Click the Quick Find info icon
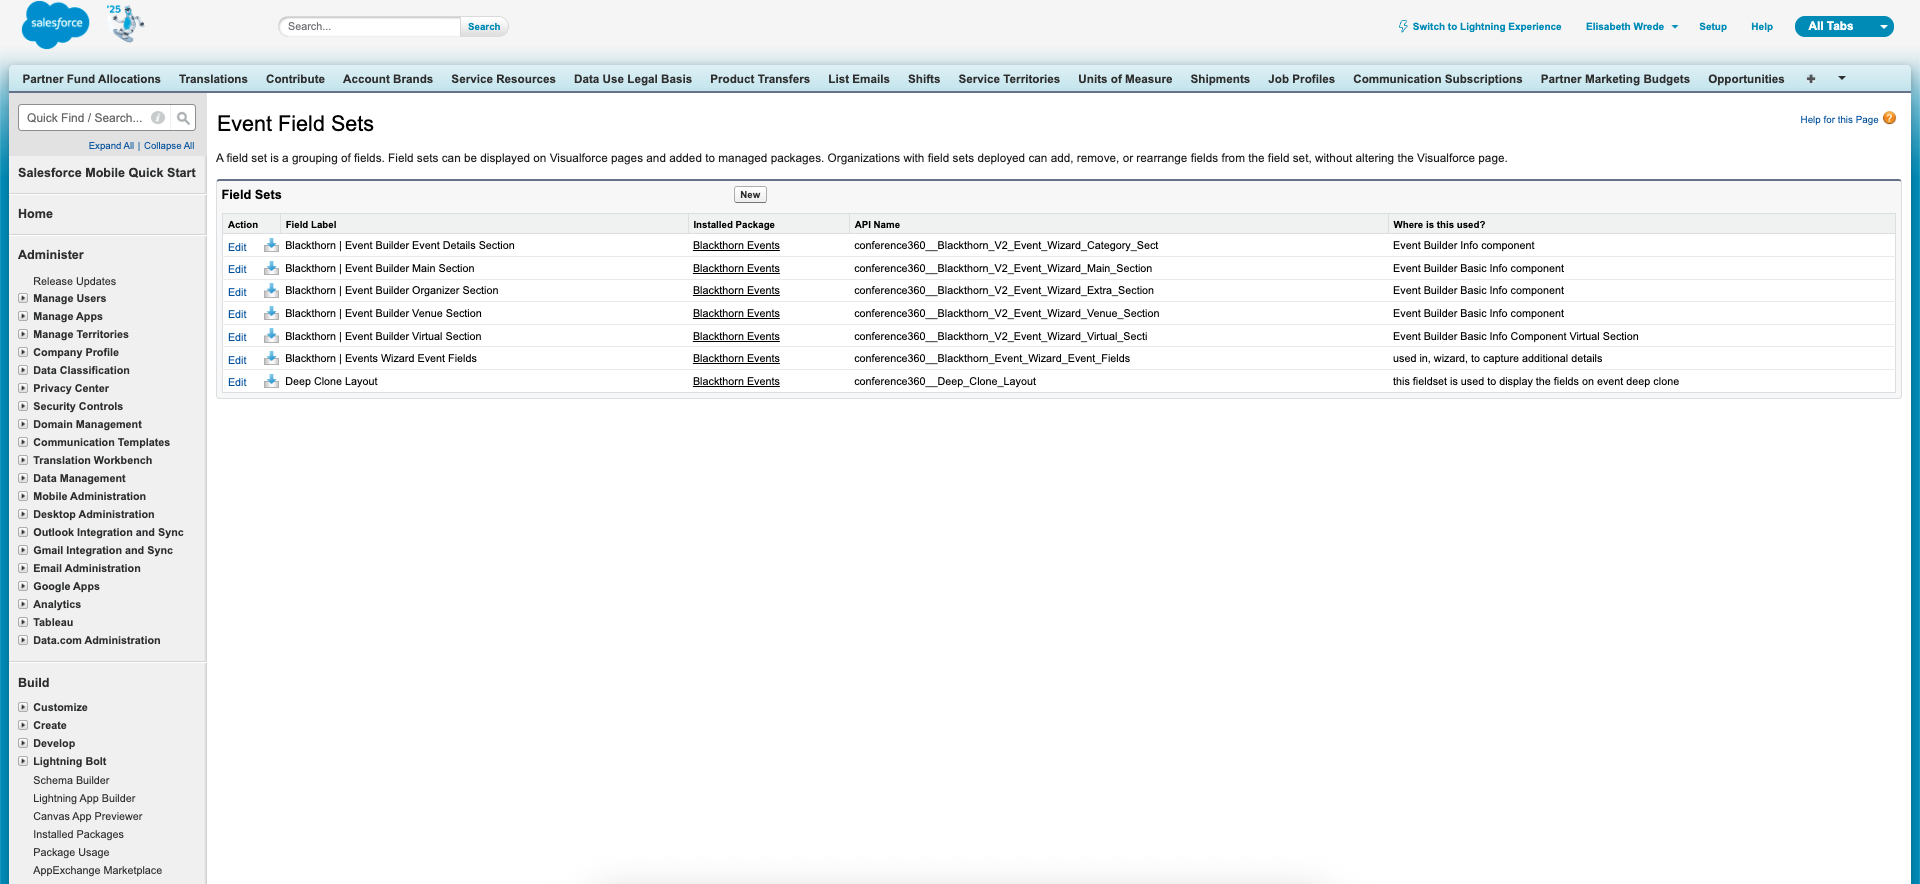Viewport: 1920px width, 884px height. [158, 118]
